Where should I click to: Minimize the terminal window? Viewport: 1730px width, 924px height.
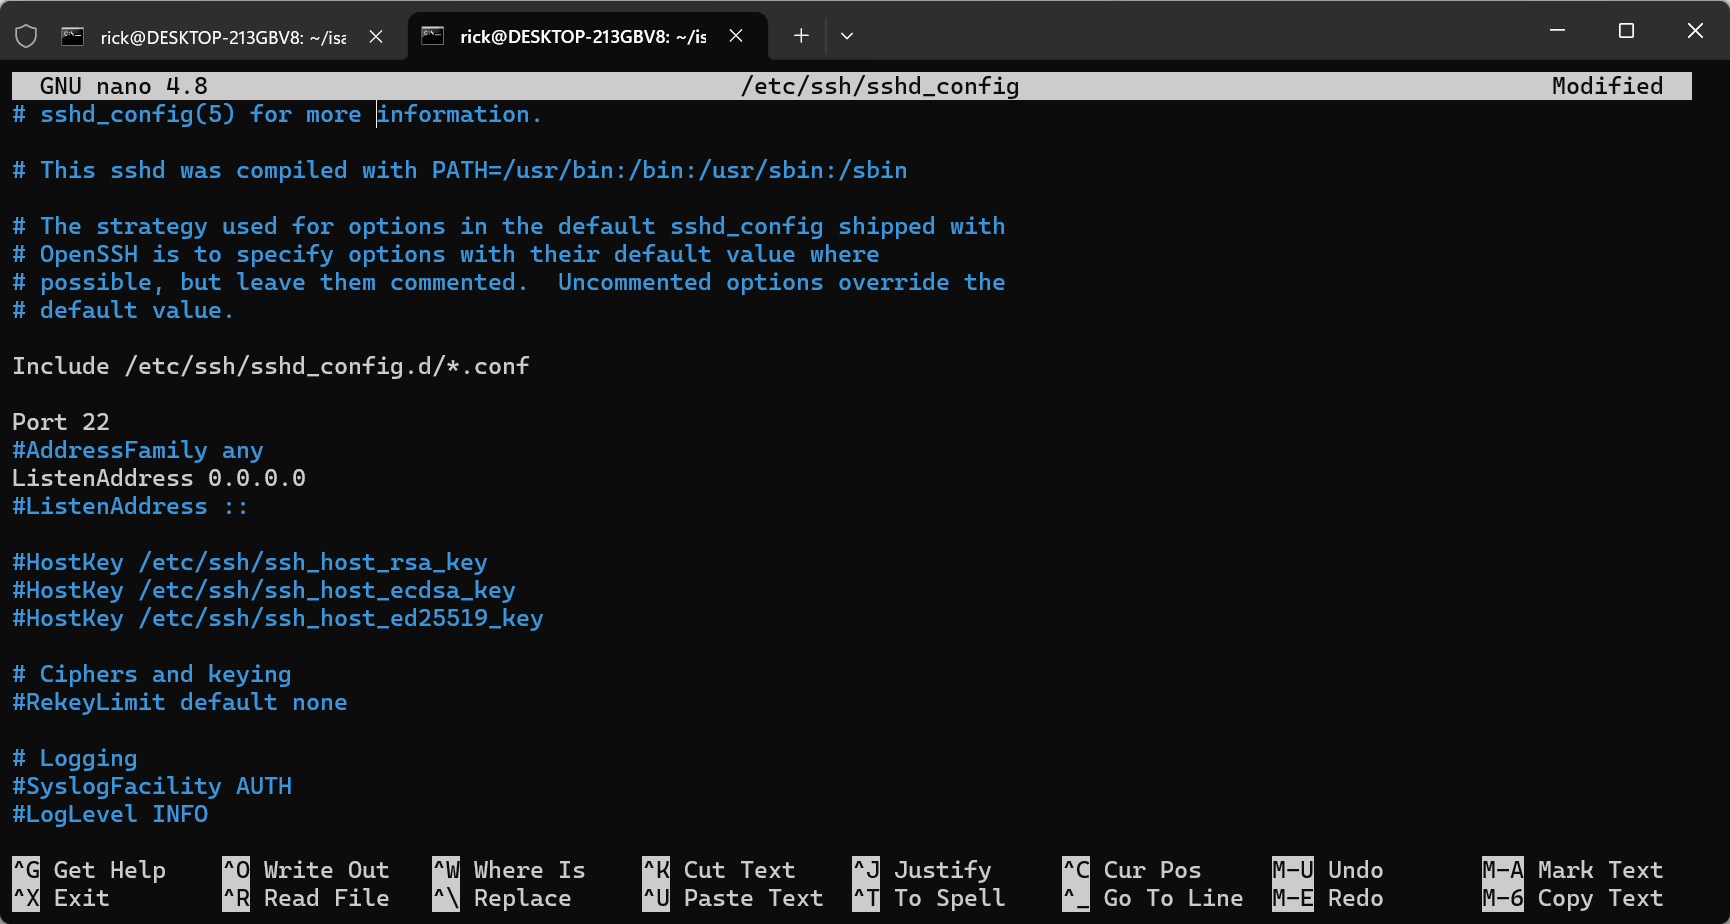point(1557,31)
